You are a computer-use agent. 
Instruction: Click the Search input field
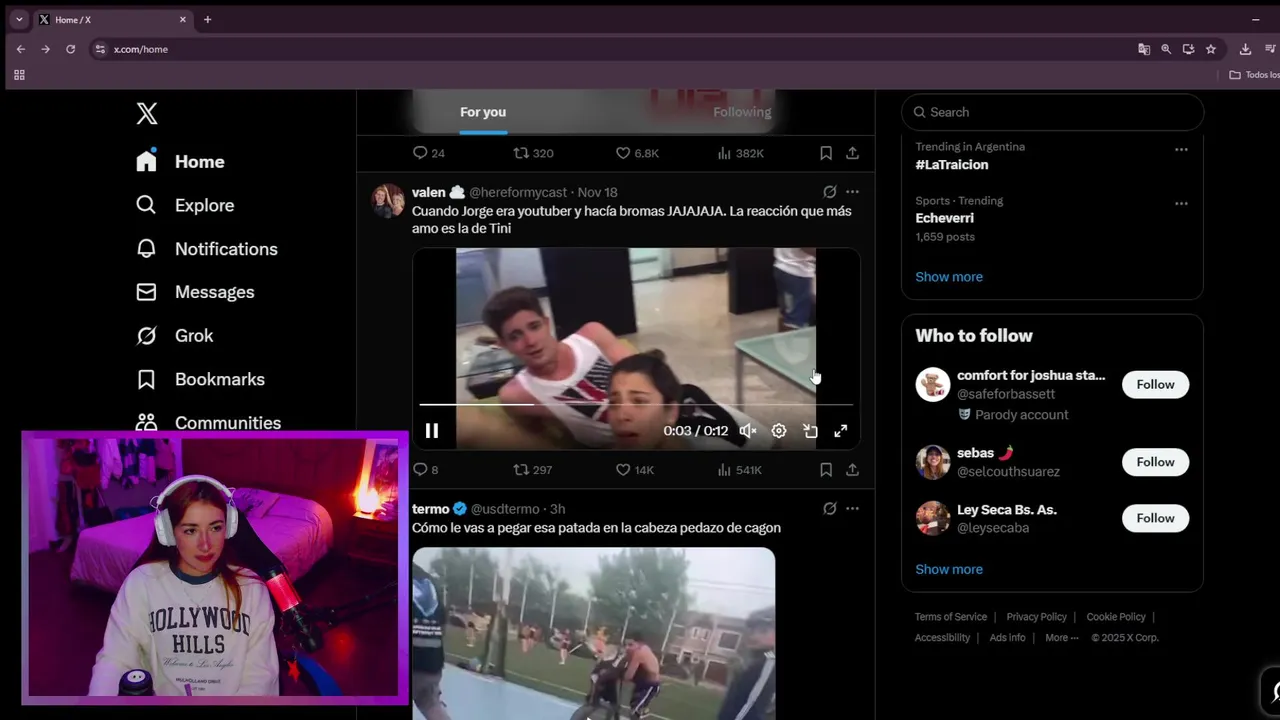tap(1052, 112)
